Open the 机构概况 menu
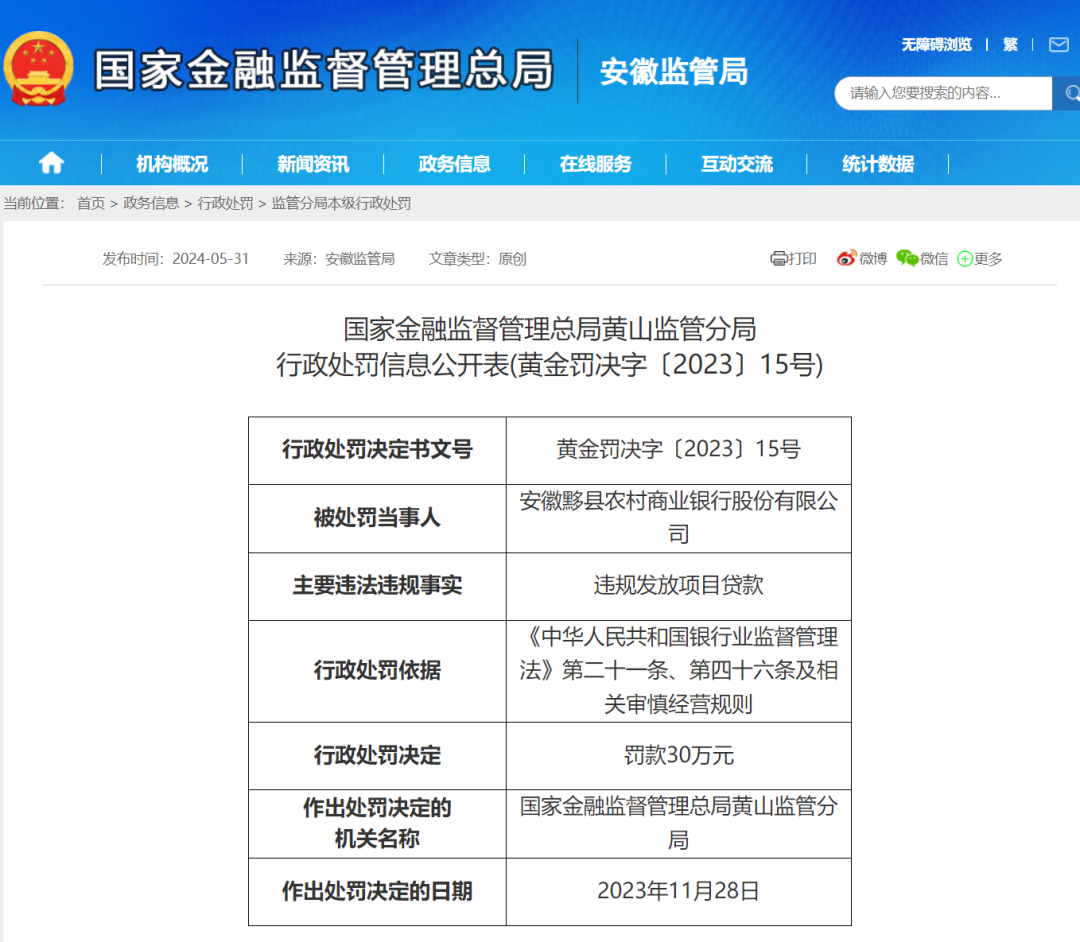1080x942 pixels. tap(172, 164)
